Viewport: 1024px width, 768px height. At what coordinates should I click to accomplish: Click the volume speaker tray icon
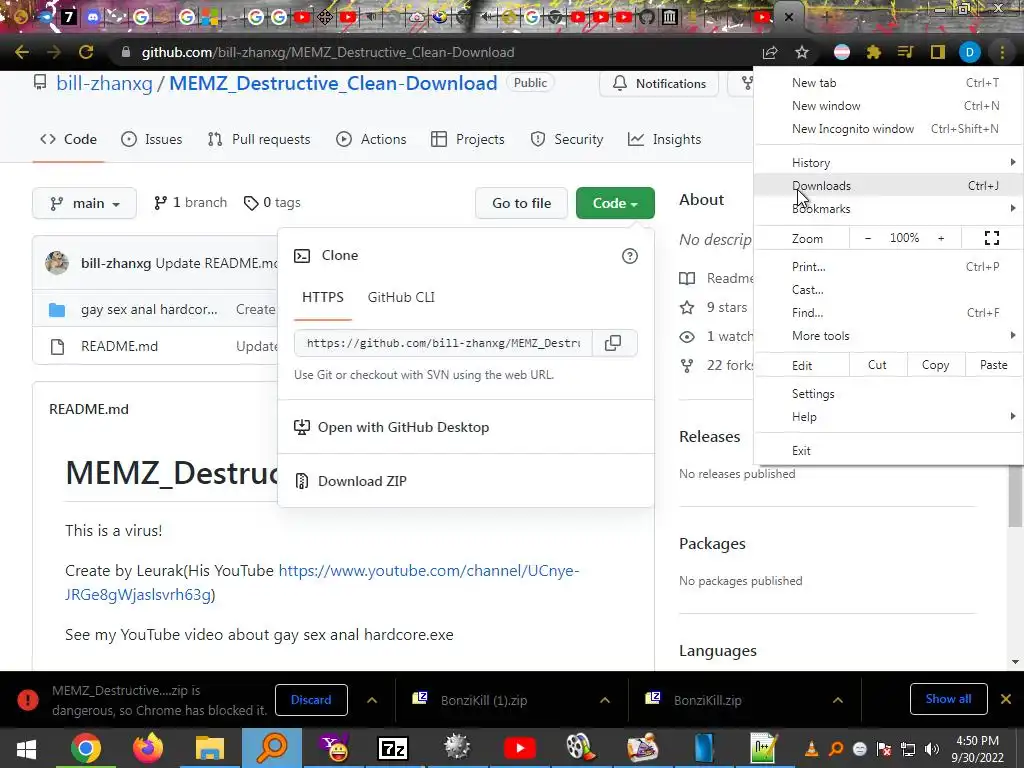[x=932, y=749]
